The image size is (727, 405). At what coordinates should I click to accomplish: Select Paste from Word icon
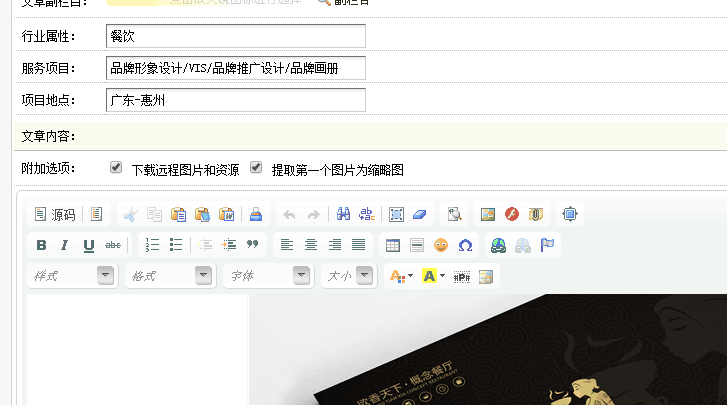click(x=227, y=215)
